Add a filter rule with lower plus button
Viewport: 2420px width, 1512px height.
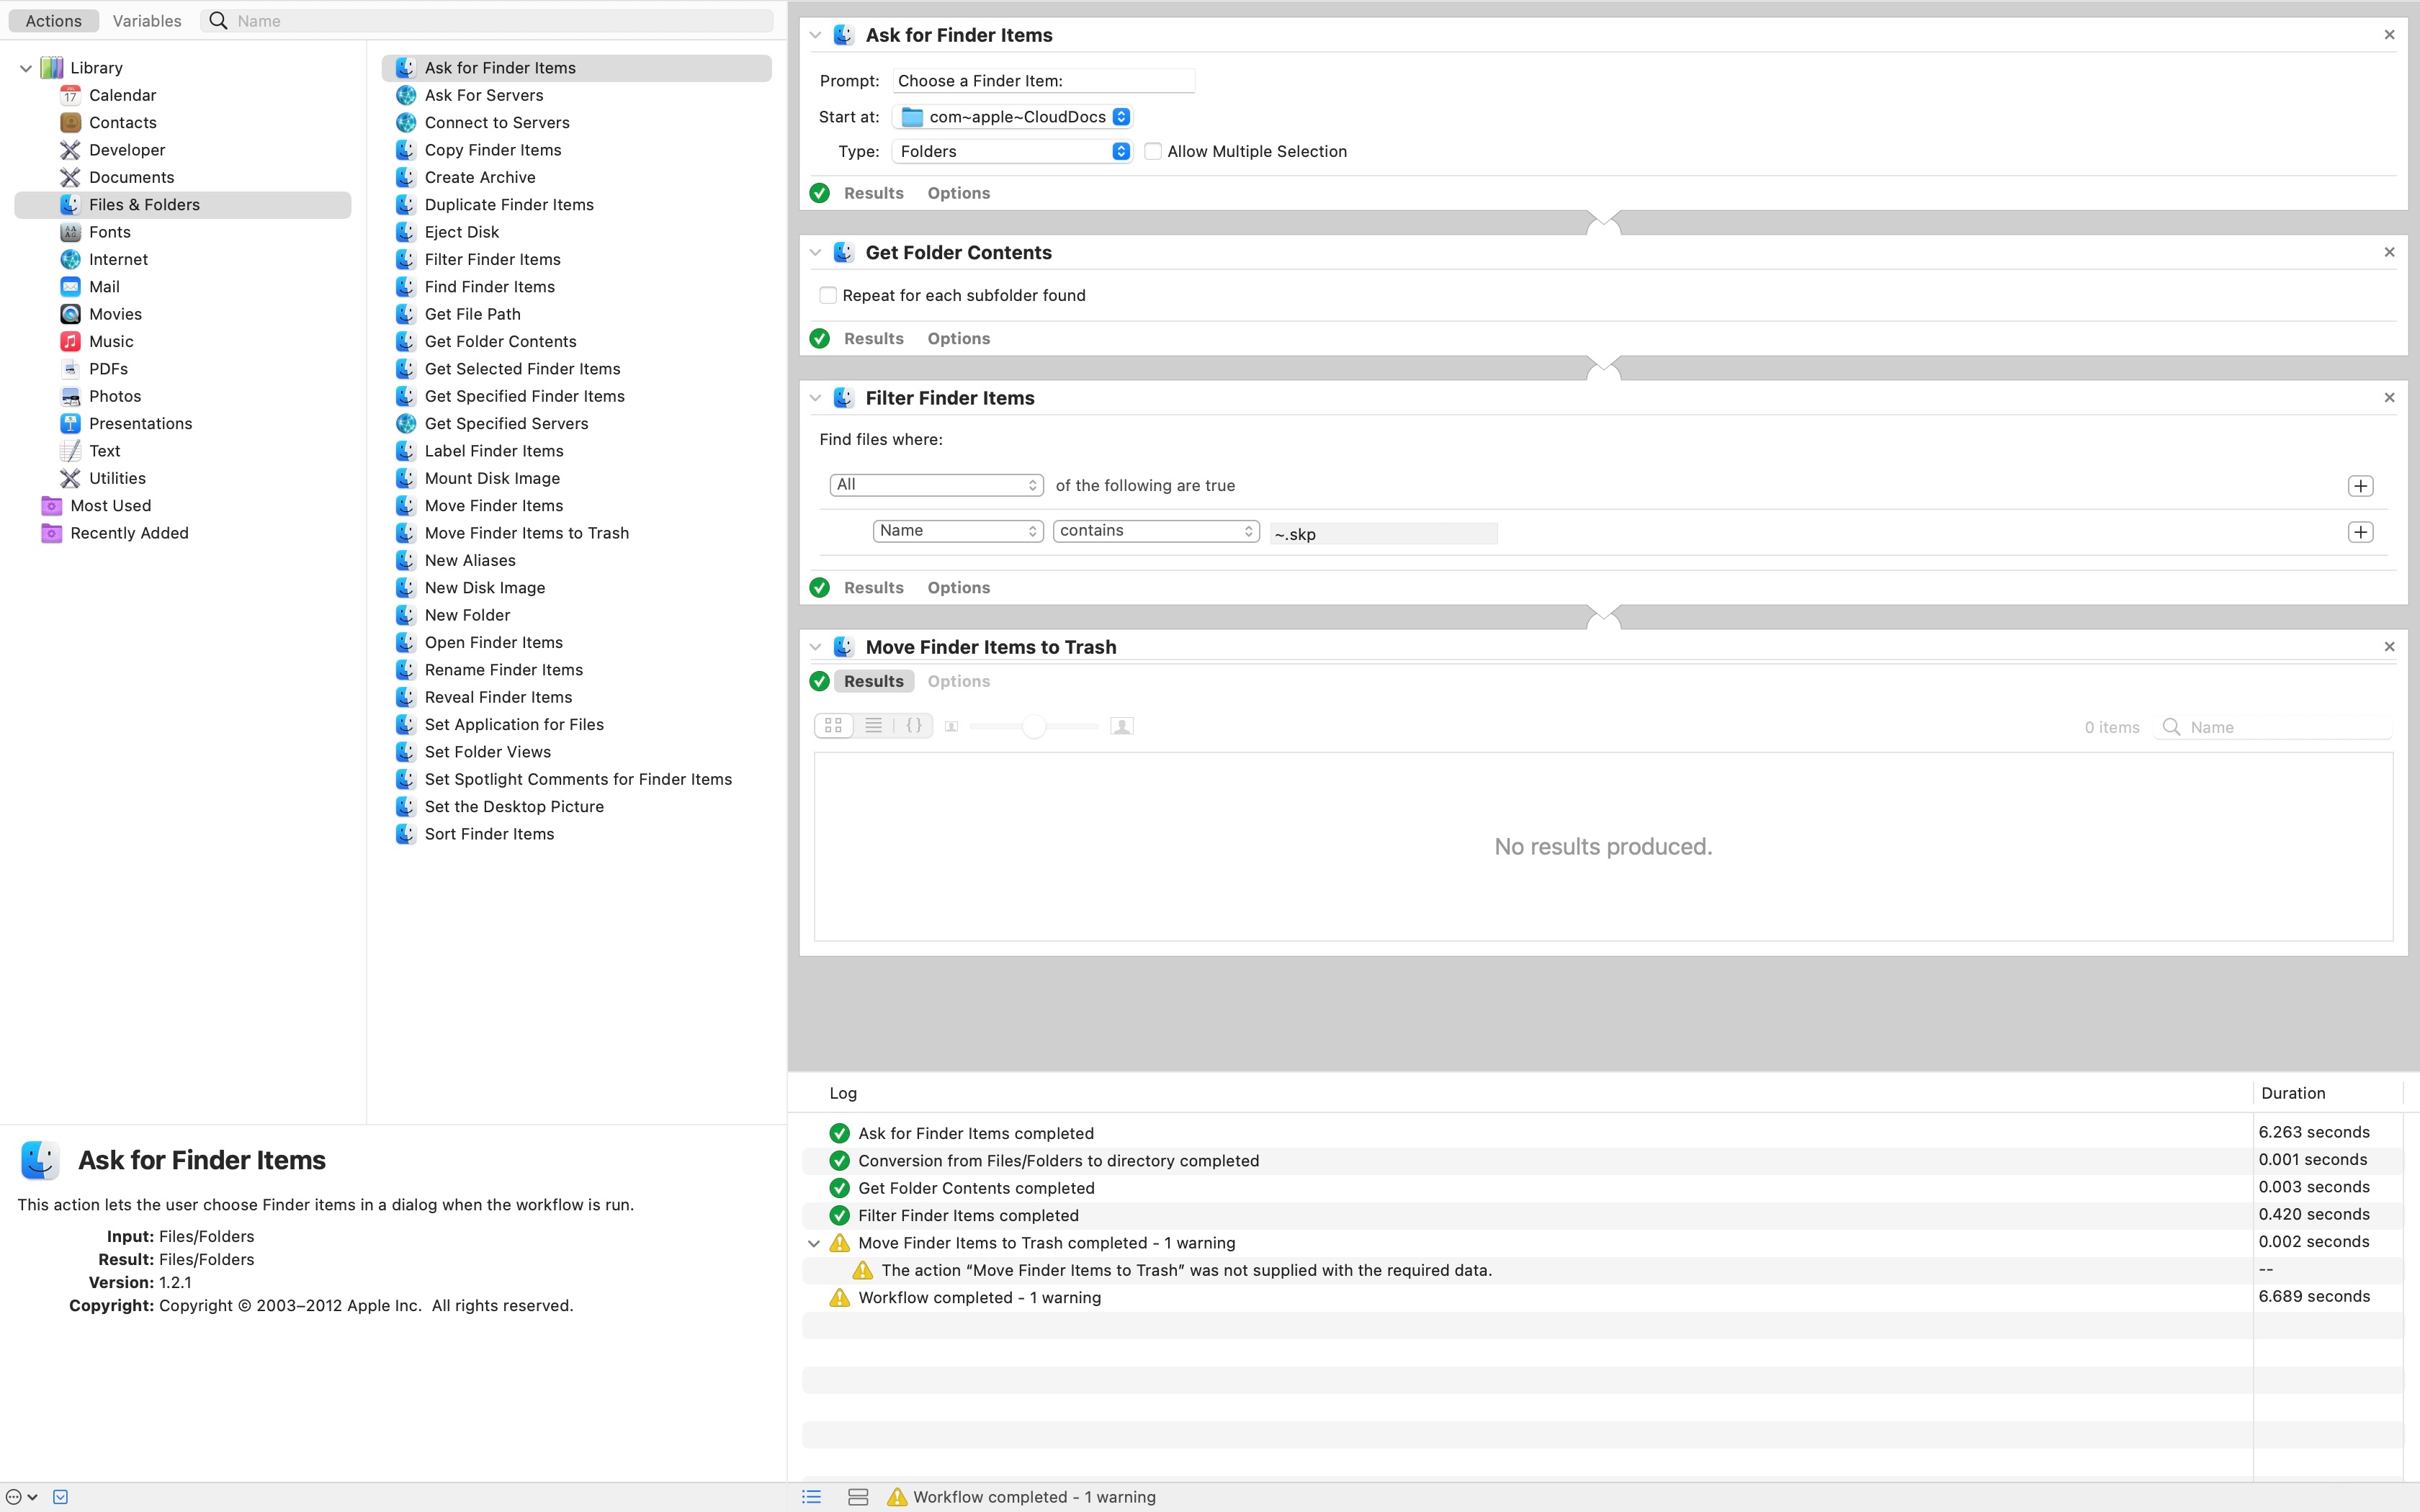[x=2360, y=532]
